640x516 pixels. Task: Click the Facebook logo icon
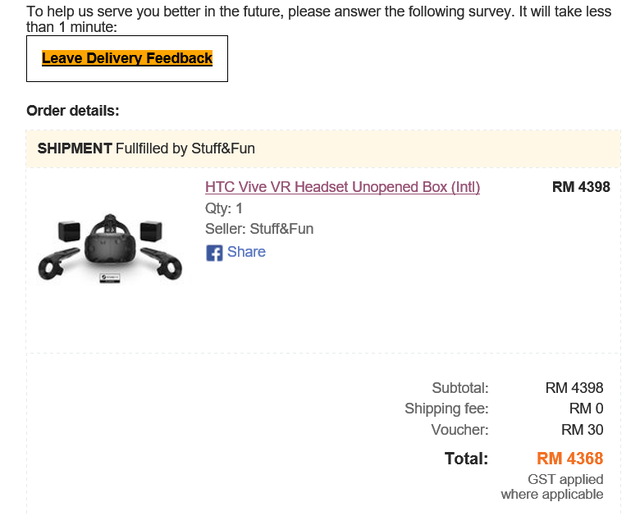click(214, 253)
